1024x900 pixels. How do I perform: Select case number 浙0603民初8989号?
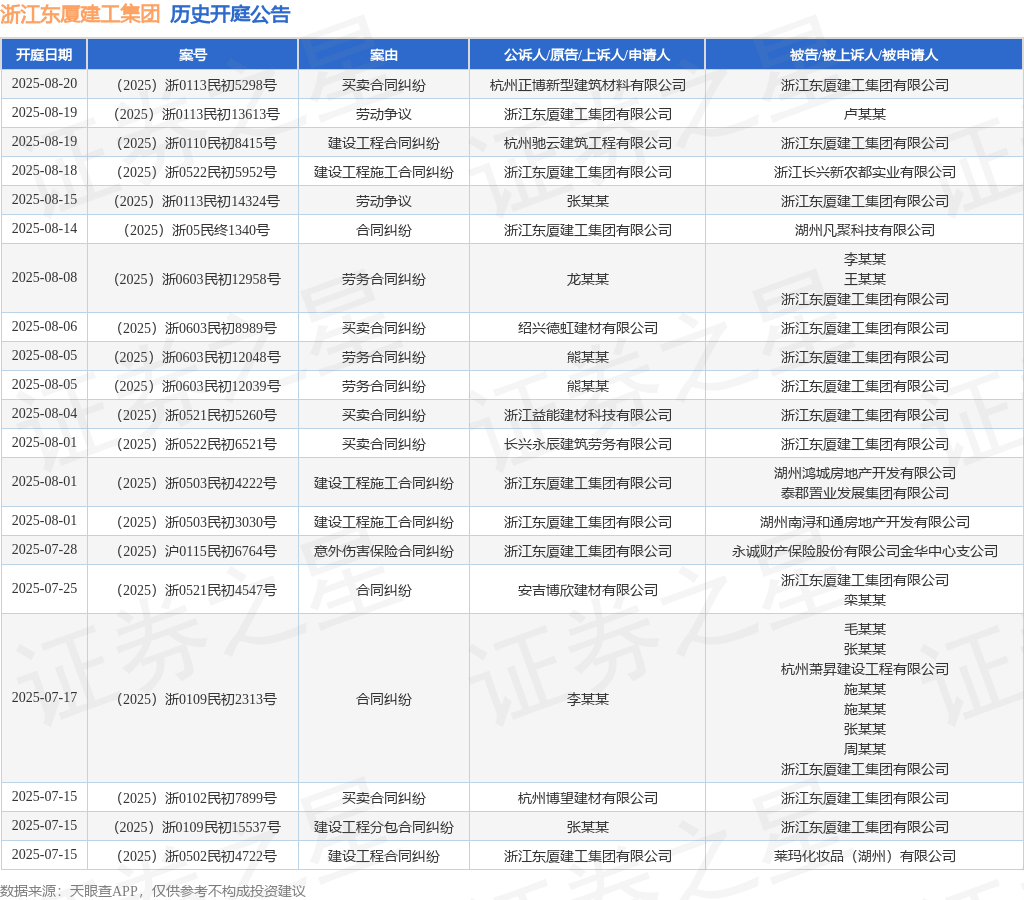[221, 329]
